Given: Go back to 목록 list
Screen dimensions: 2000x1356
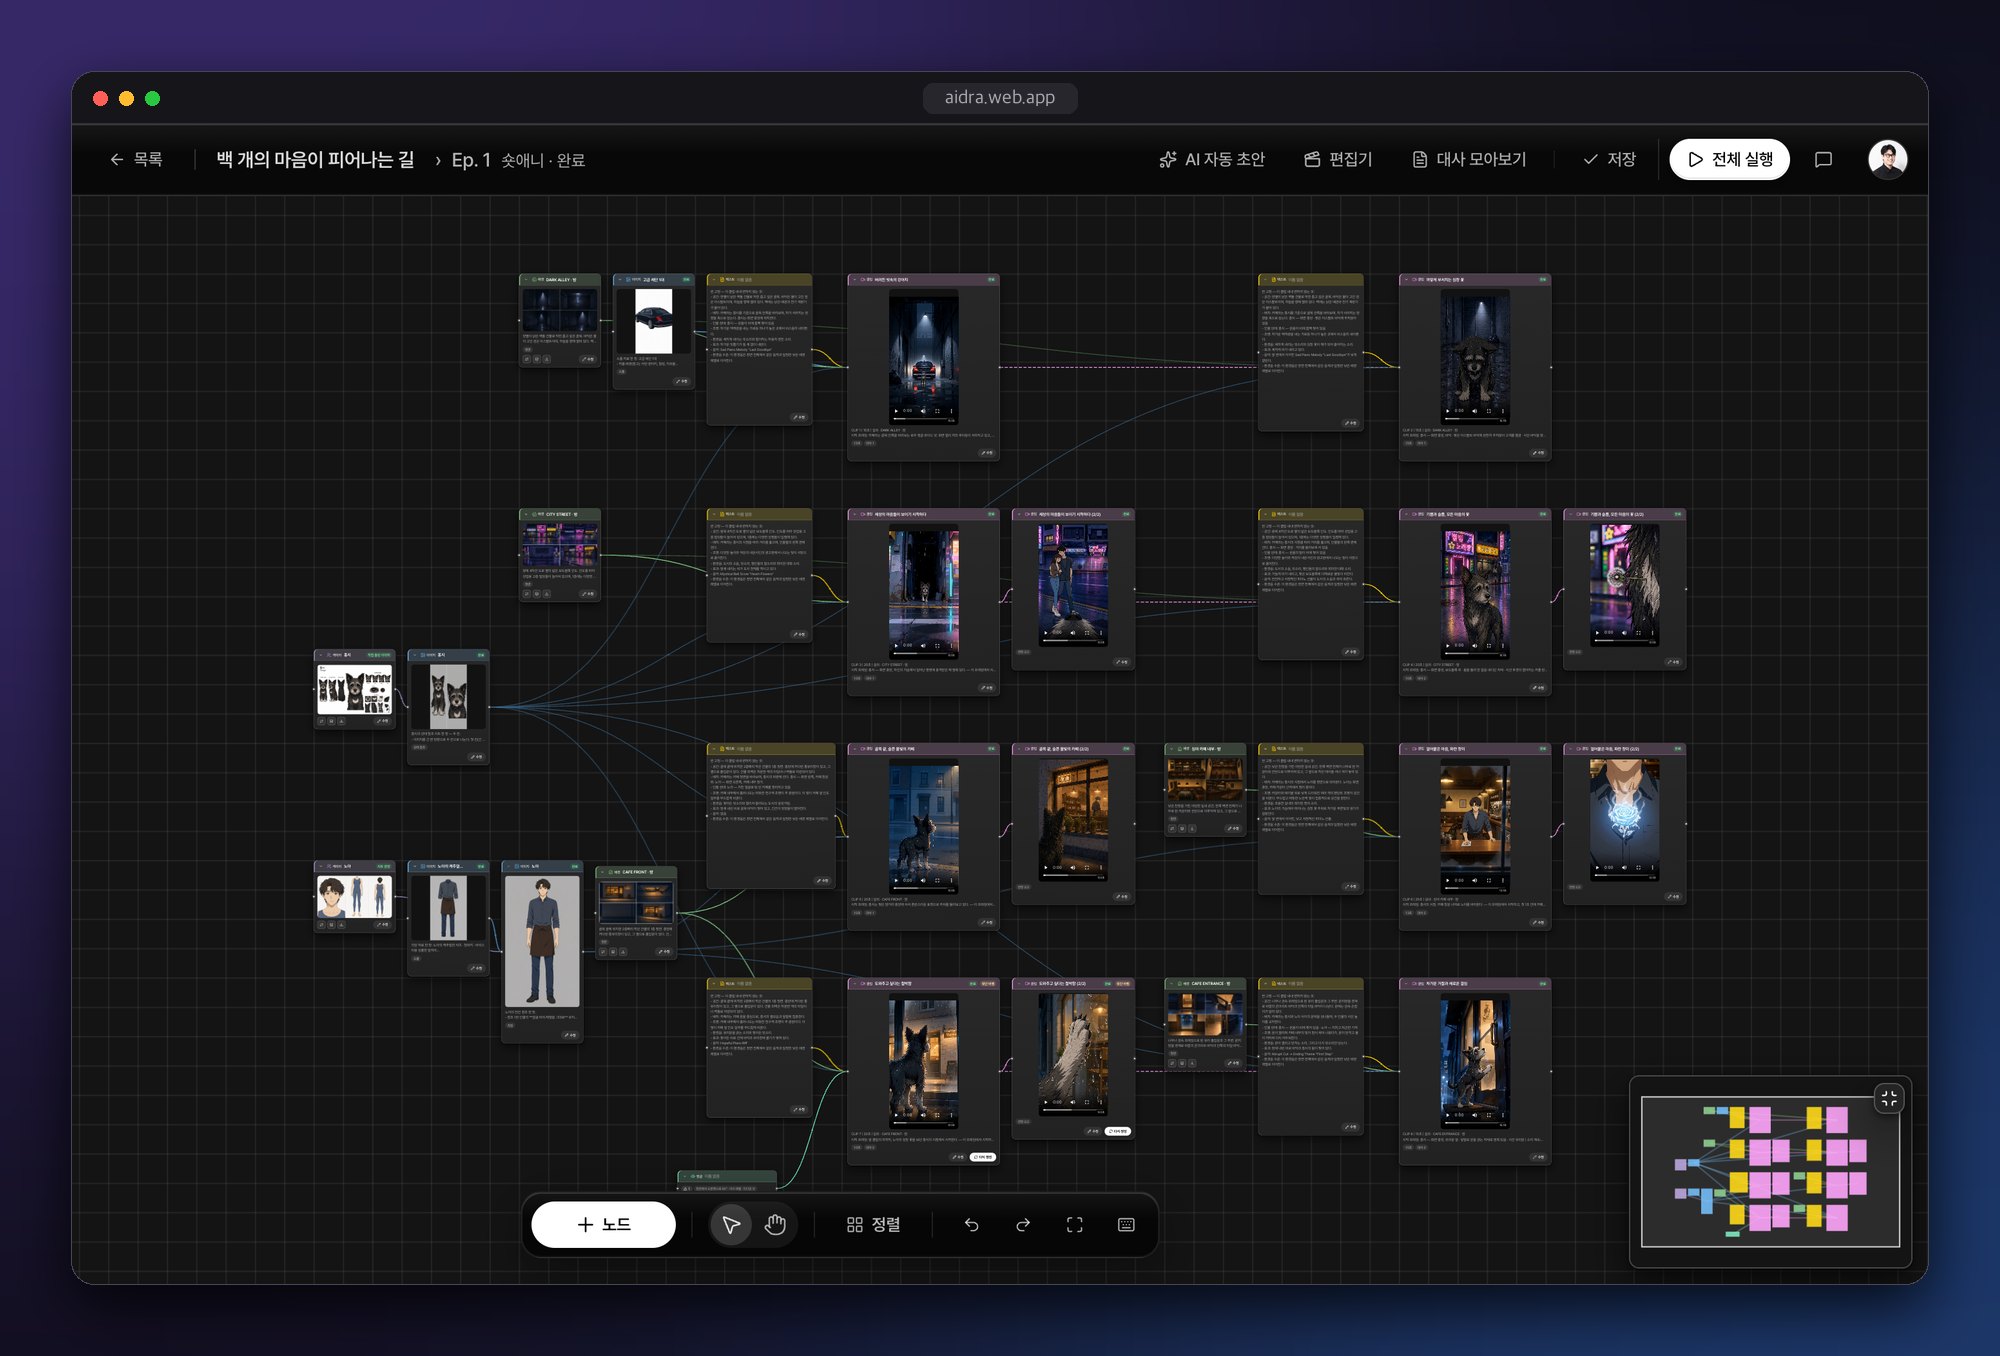Looking at the screenshot, I should pyautogui.click(x=136, y=160).
